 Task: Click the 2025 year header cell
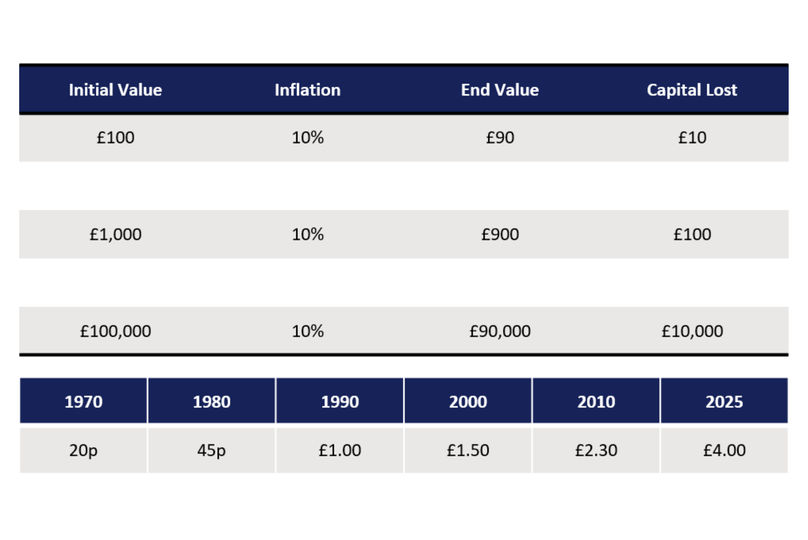tap(724, 402)
